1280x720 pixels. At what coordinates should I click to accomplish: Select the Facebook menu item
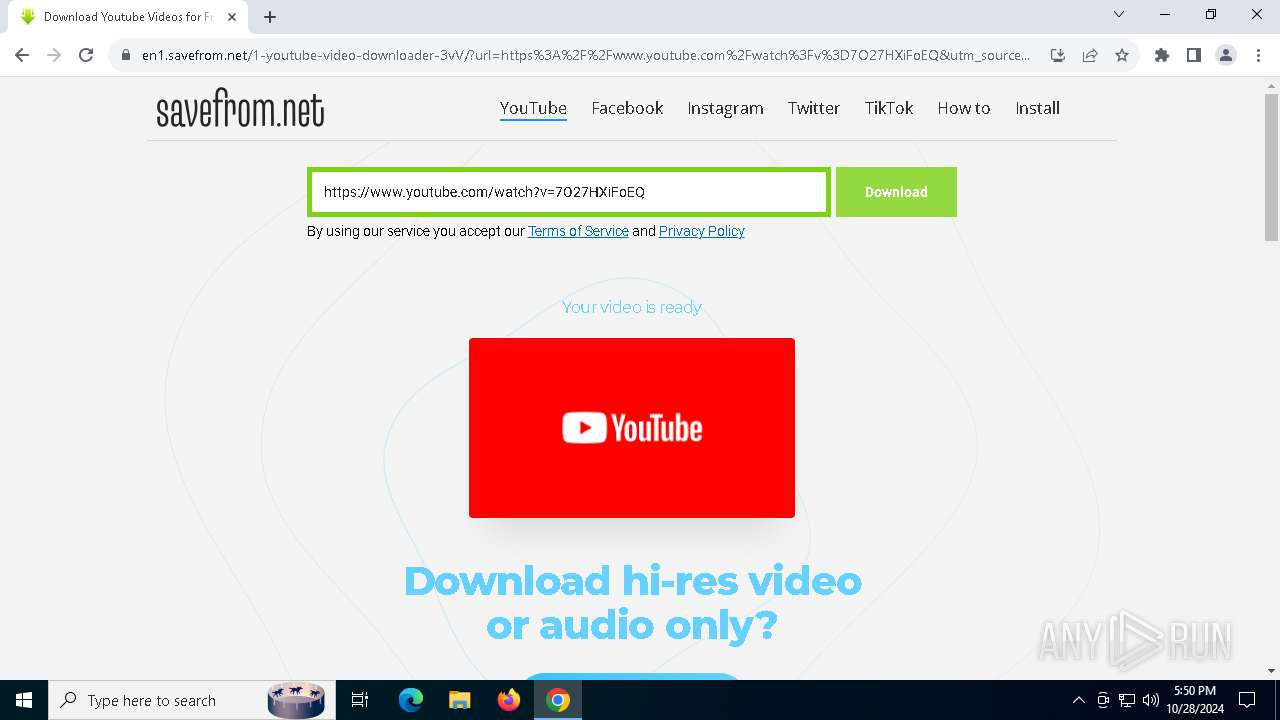coord(627,108)
